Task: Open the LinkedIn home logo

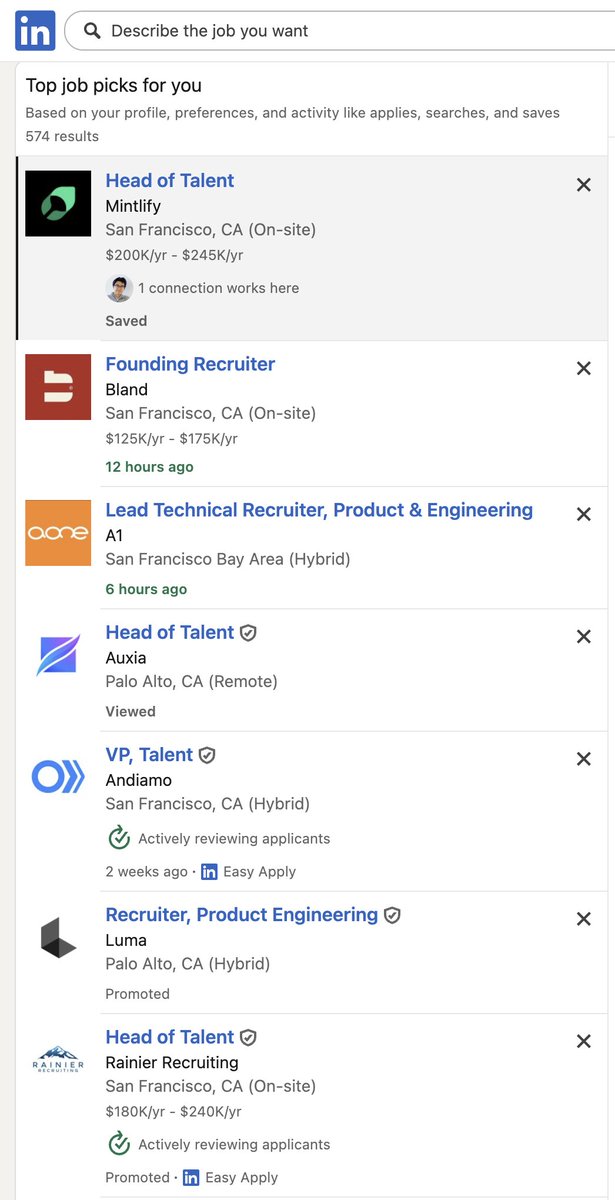Action: coord(35,31)
